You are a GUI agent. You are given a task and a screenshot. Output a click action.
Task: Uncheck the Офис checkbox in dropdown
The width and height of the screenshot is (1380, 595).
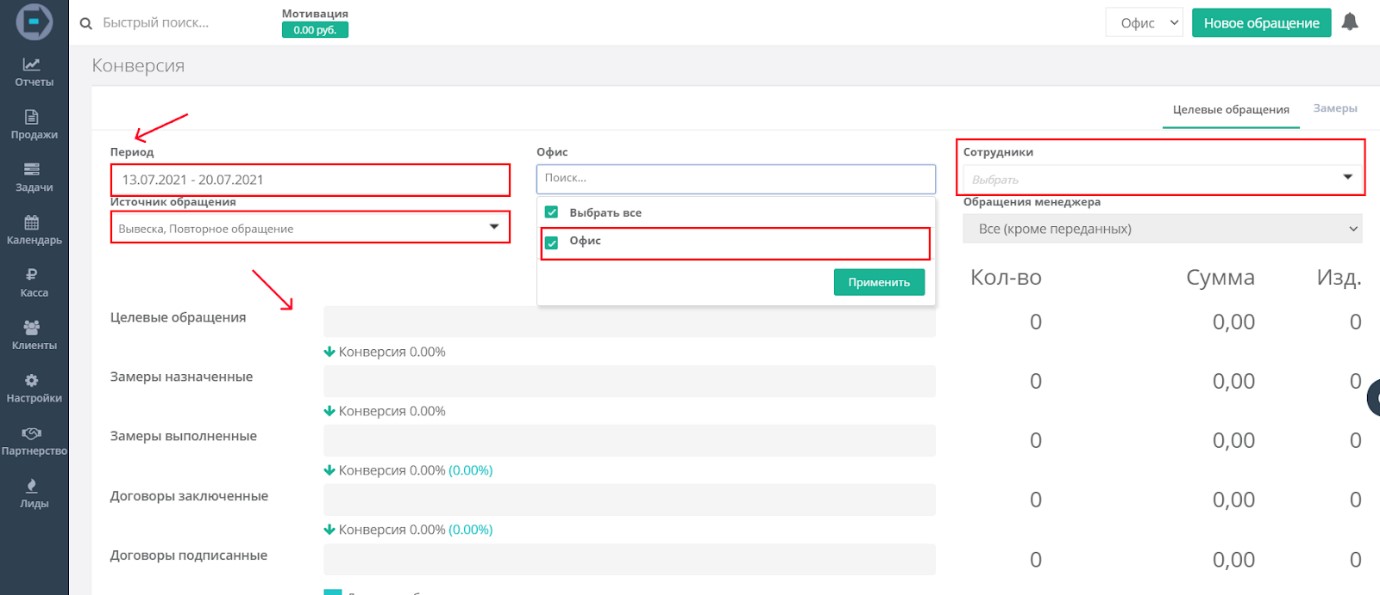point(551,242)
